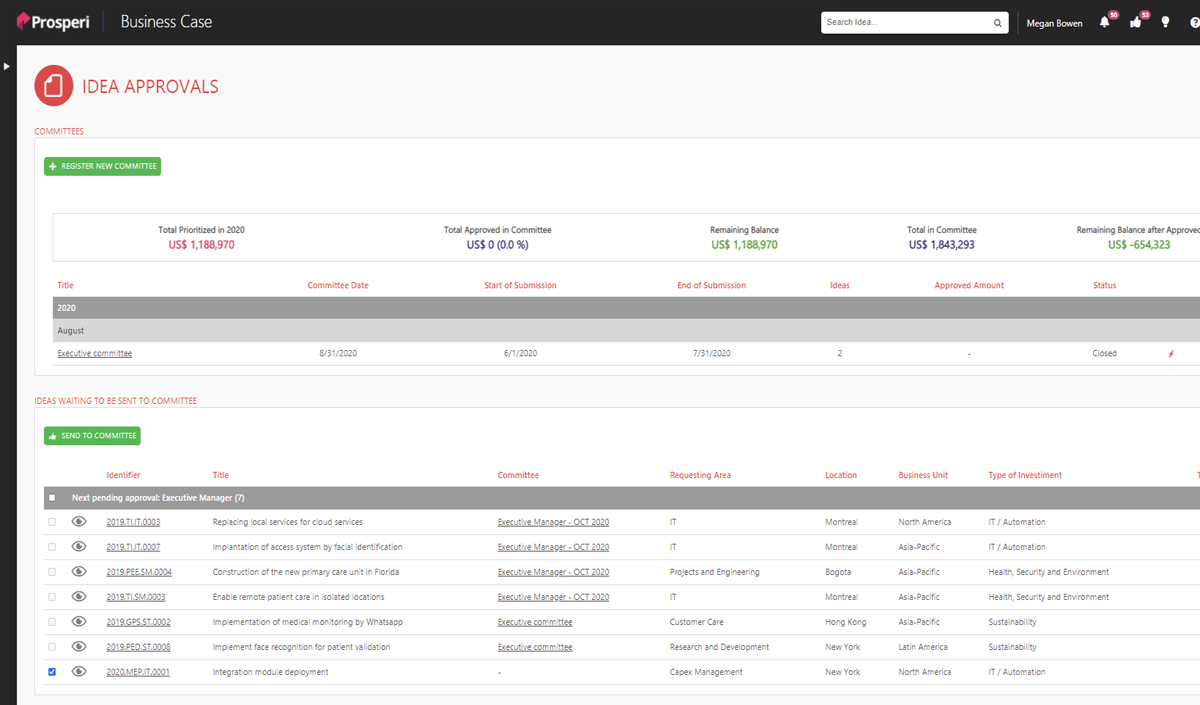Collapse the August month group row

(x=70, y=330)
